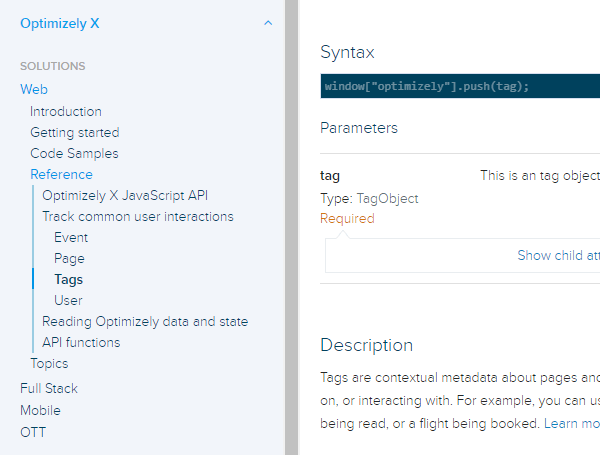The height and width of the screenshot is (455, 600).
Task: Open the User reference page
Action: point(68,300)
